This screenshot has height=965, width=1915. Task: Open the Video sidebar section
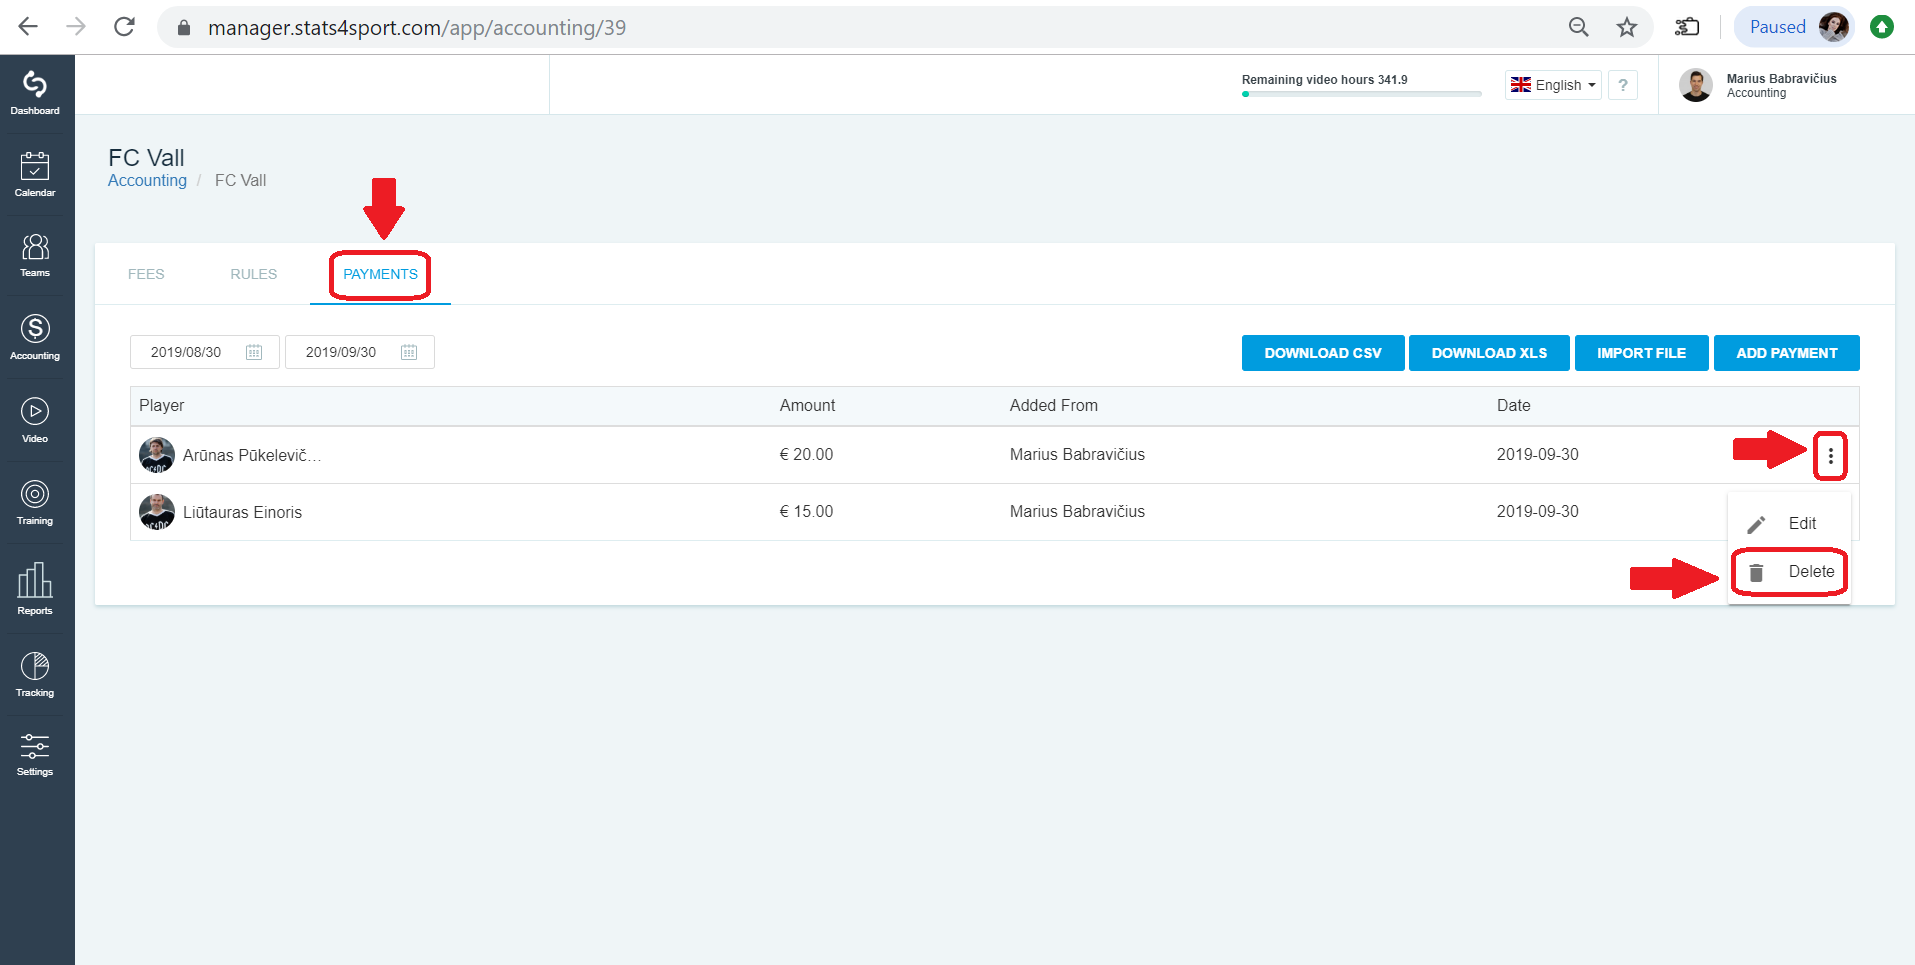[35, 420]
